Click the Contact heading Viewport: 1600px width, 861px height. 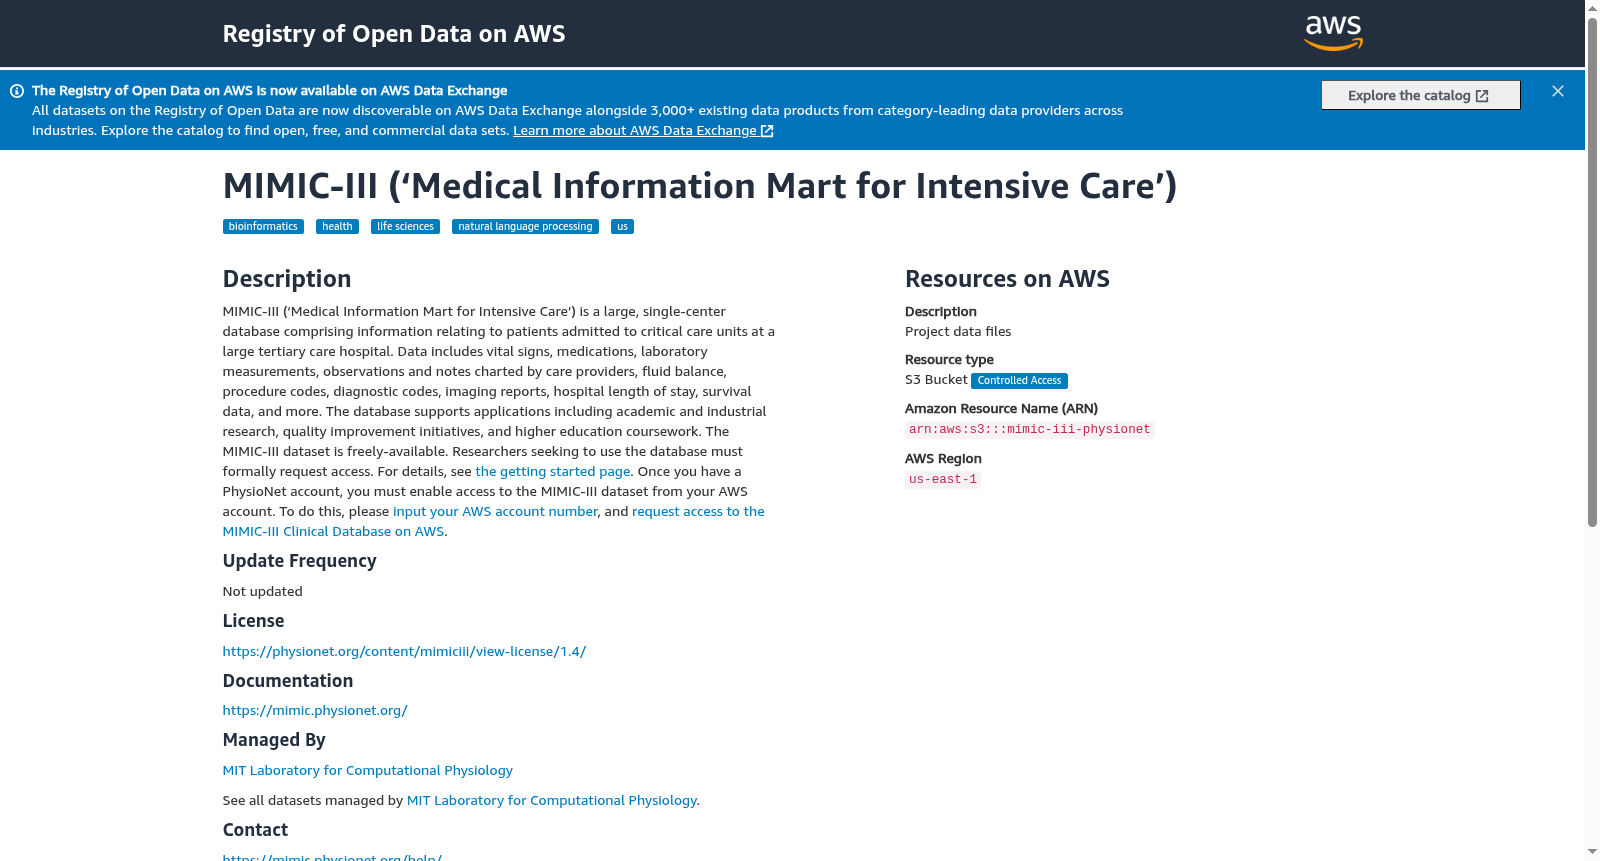coord(255,830)
